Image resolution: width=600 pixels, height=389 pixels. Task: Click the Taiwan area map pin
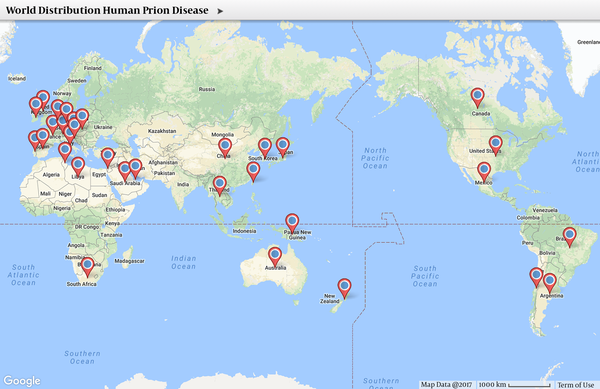[x=253, y=172]
